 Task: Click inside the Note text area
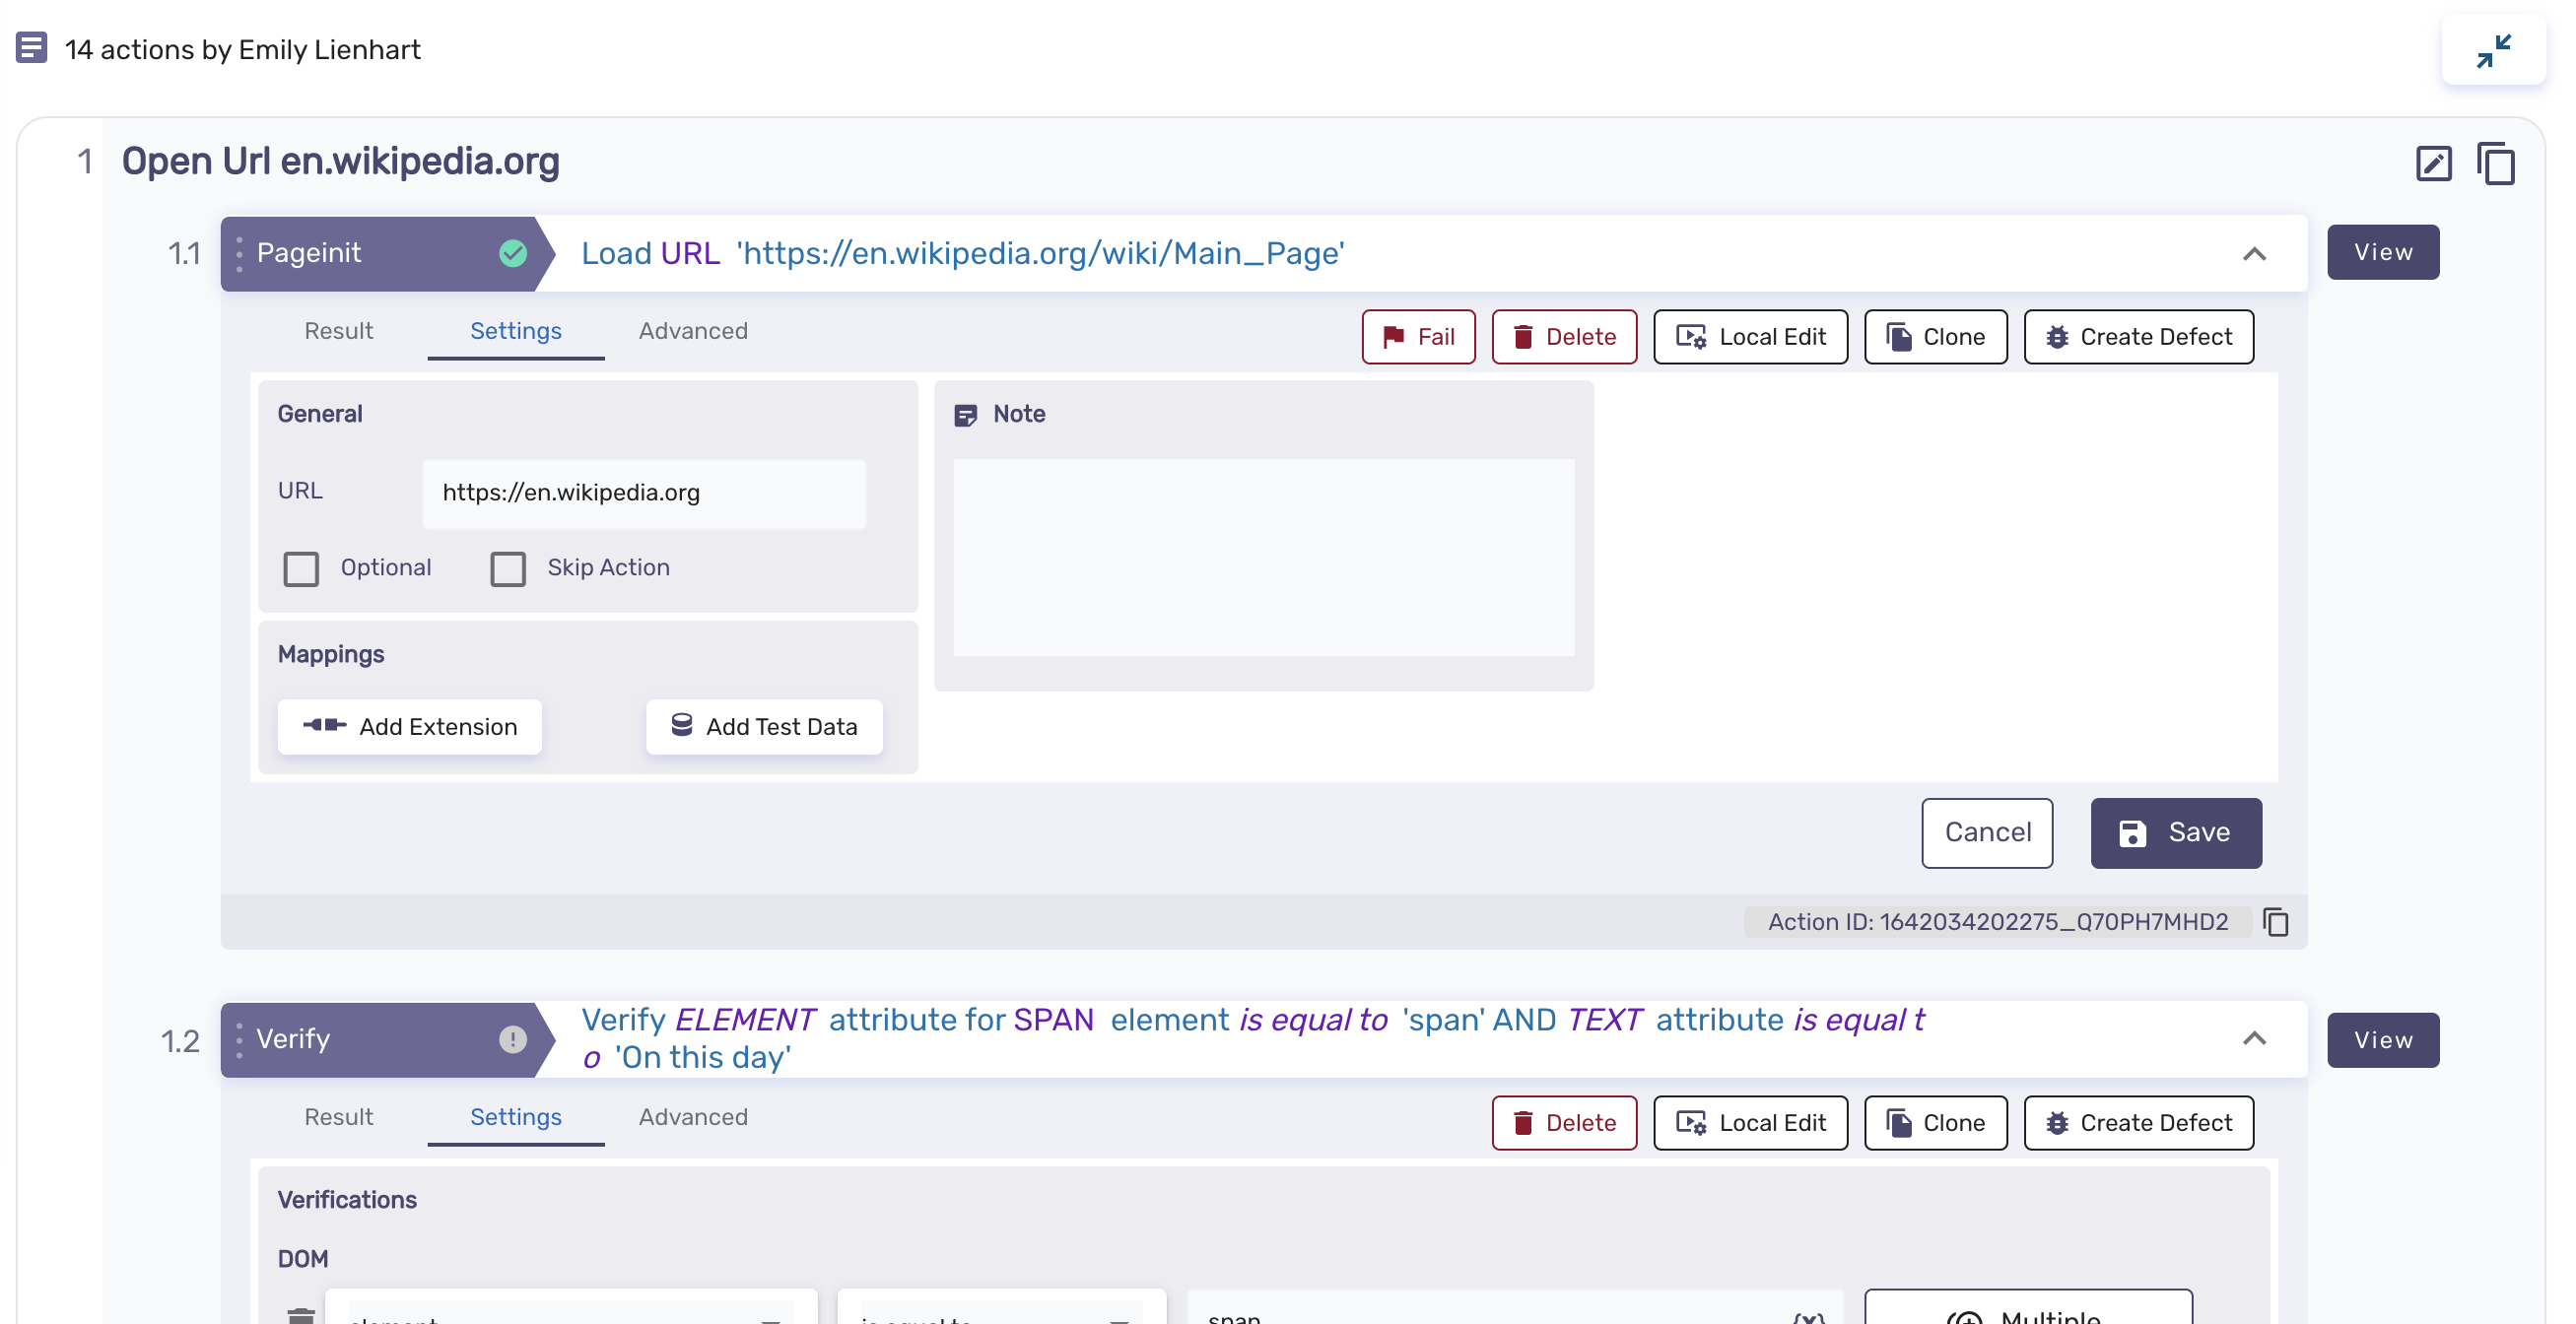[x=1264, y=557]
